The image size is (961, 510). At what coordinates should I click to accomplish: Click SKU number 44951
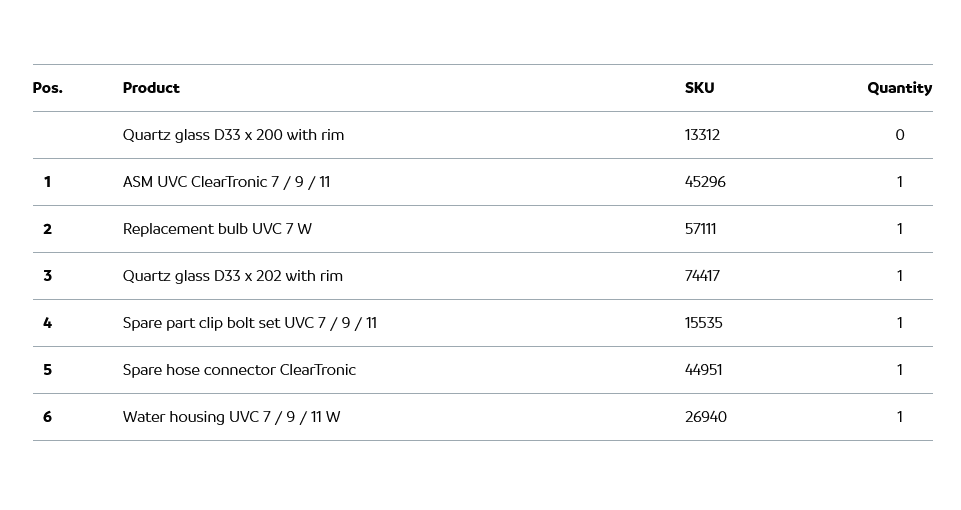pyautogui.click(x=703, y=370)
